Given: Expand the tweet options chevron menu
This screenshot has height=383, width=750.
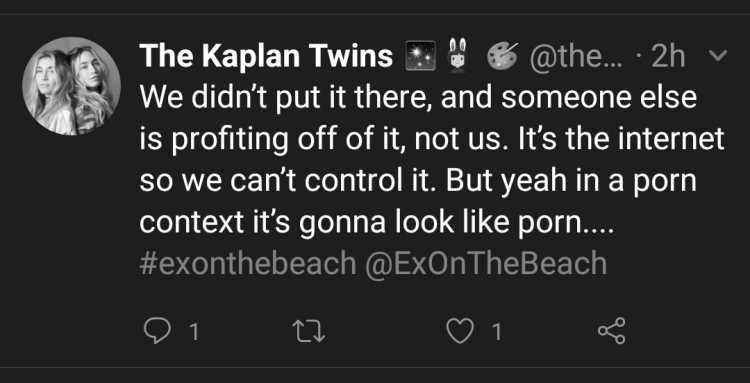Looking at the screenshot, I should coord(717,55).
